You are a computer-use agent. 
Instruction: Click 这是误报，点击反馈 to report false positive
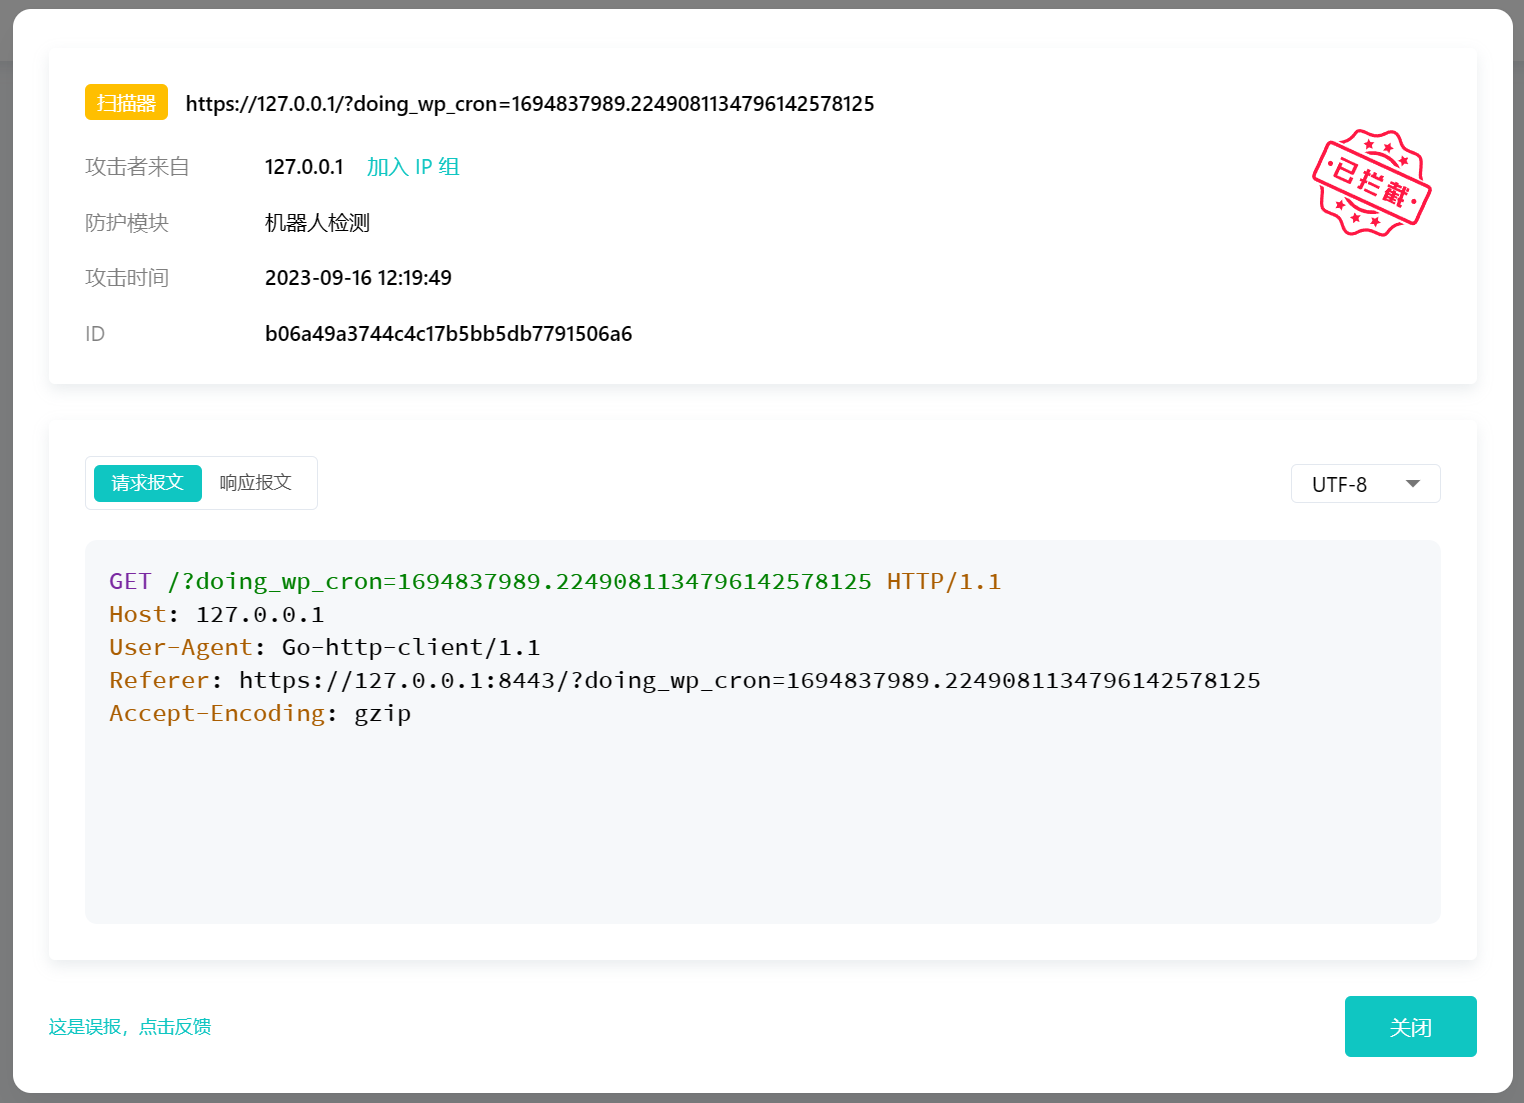[129, 1027]
